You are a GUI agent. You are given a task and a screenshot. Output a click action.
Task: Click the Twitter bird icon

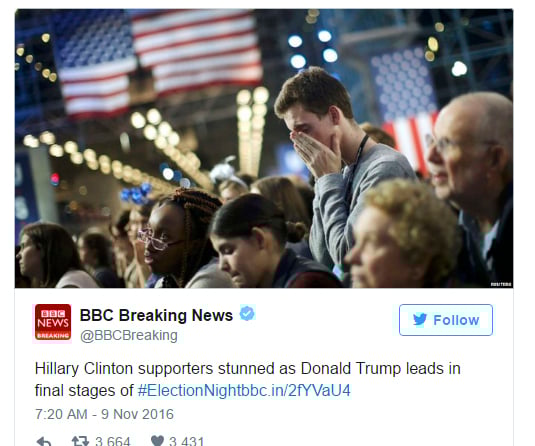[x=420, y=320]
